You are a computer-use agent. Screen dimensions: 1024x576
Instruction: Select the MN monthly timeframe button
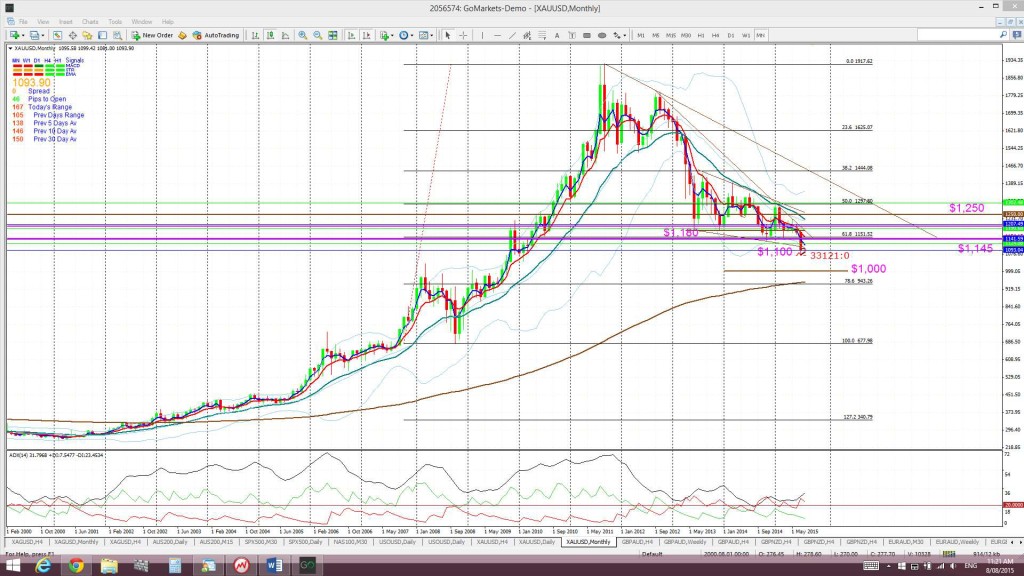[x=761, y=35]
